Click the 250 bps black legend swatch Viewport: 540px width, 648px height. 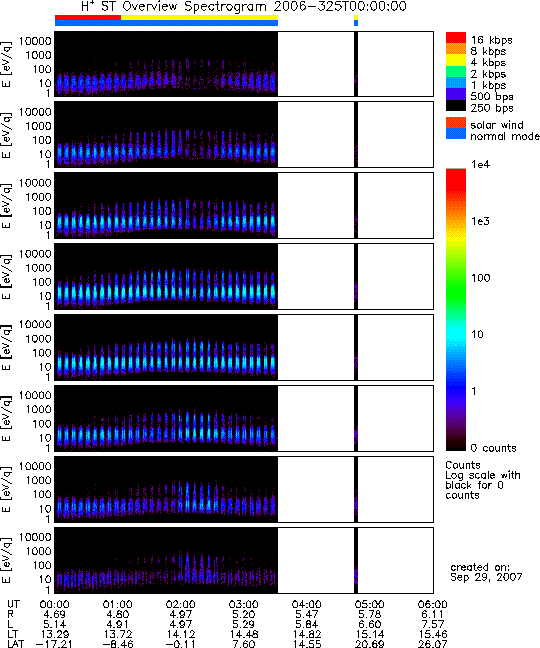tap(456, 105)
